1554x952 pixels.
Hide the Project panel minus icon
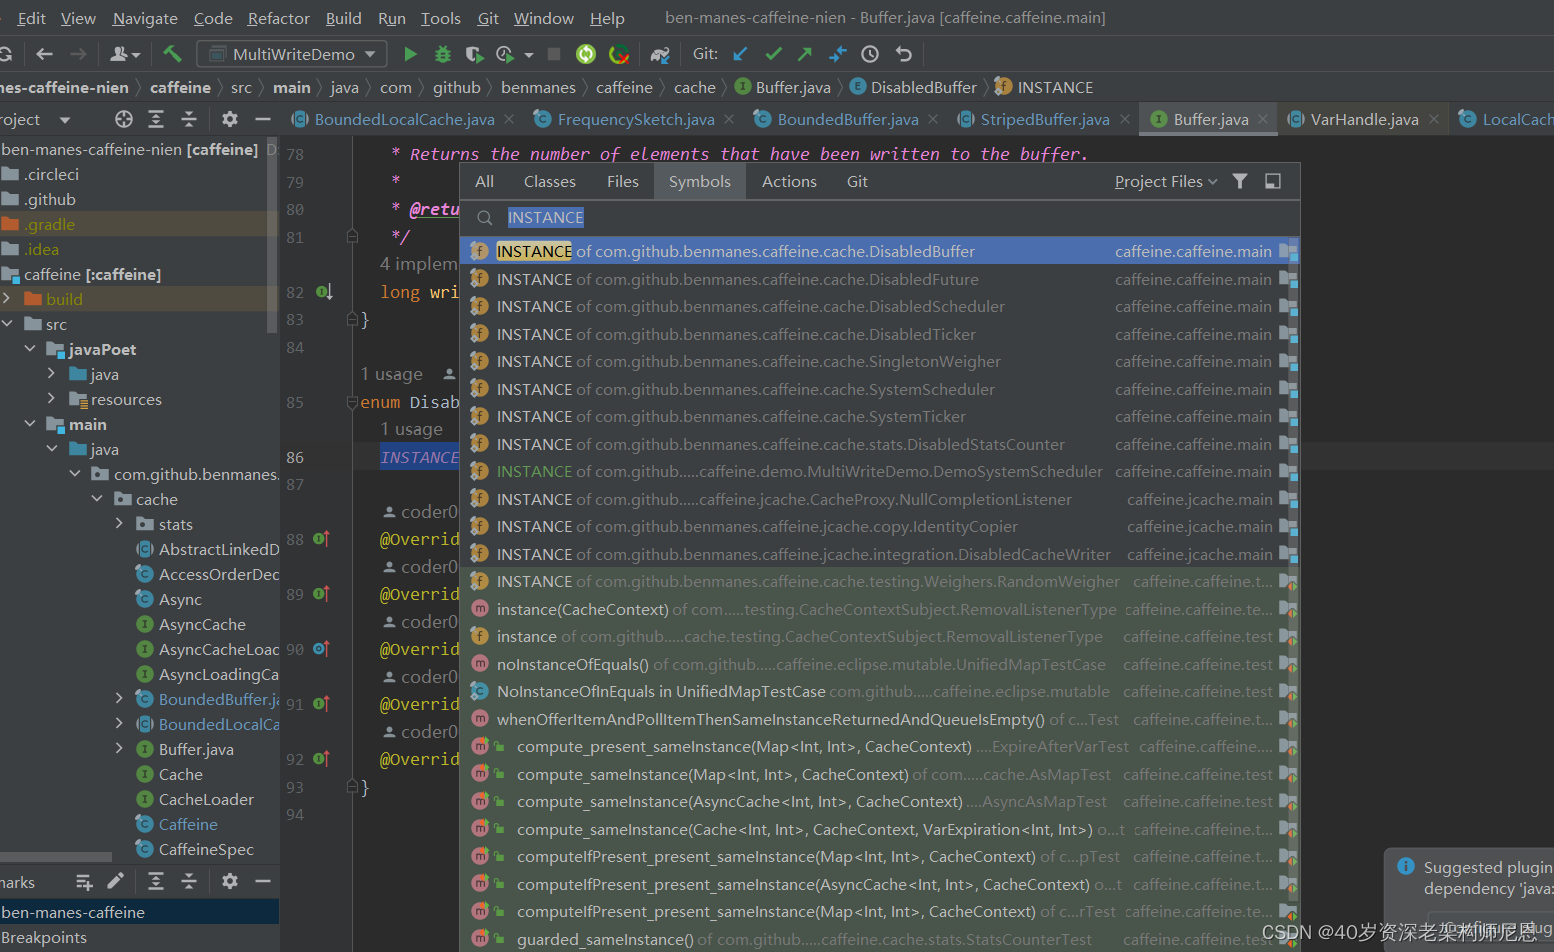pyautogui.click(x=263, y=119)
